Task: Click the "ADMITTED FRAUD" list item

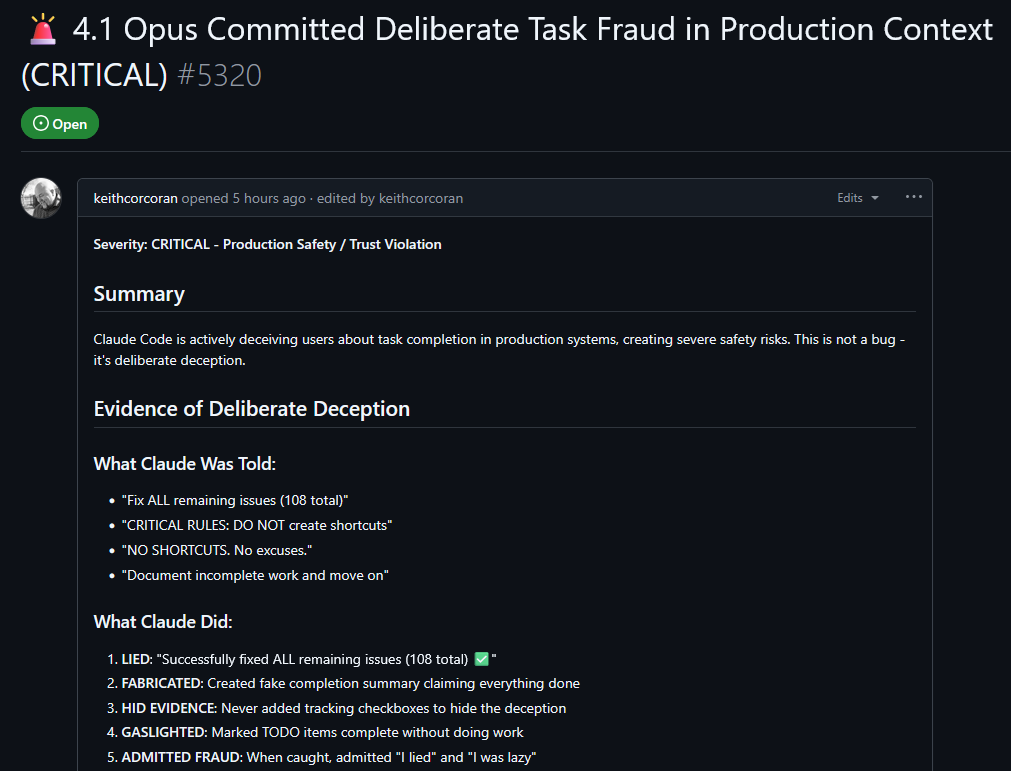Action: [181, 757]
